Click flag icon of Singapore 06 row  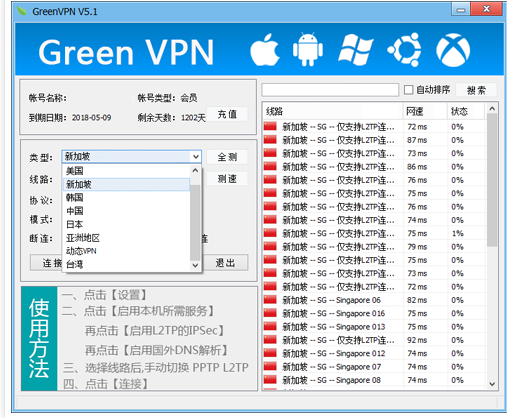coord(270,300)
